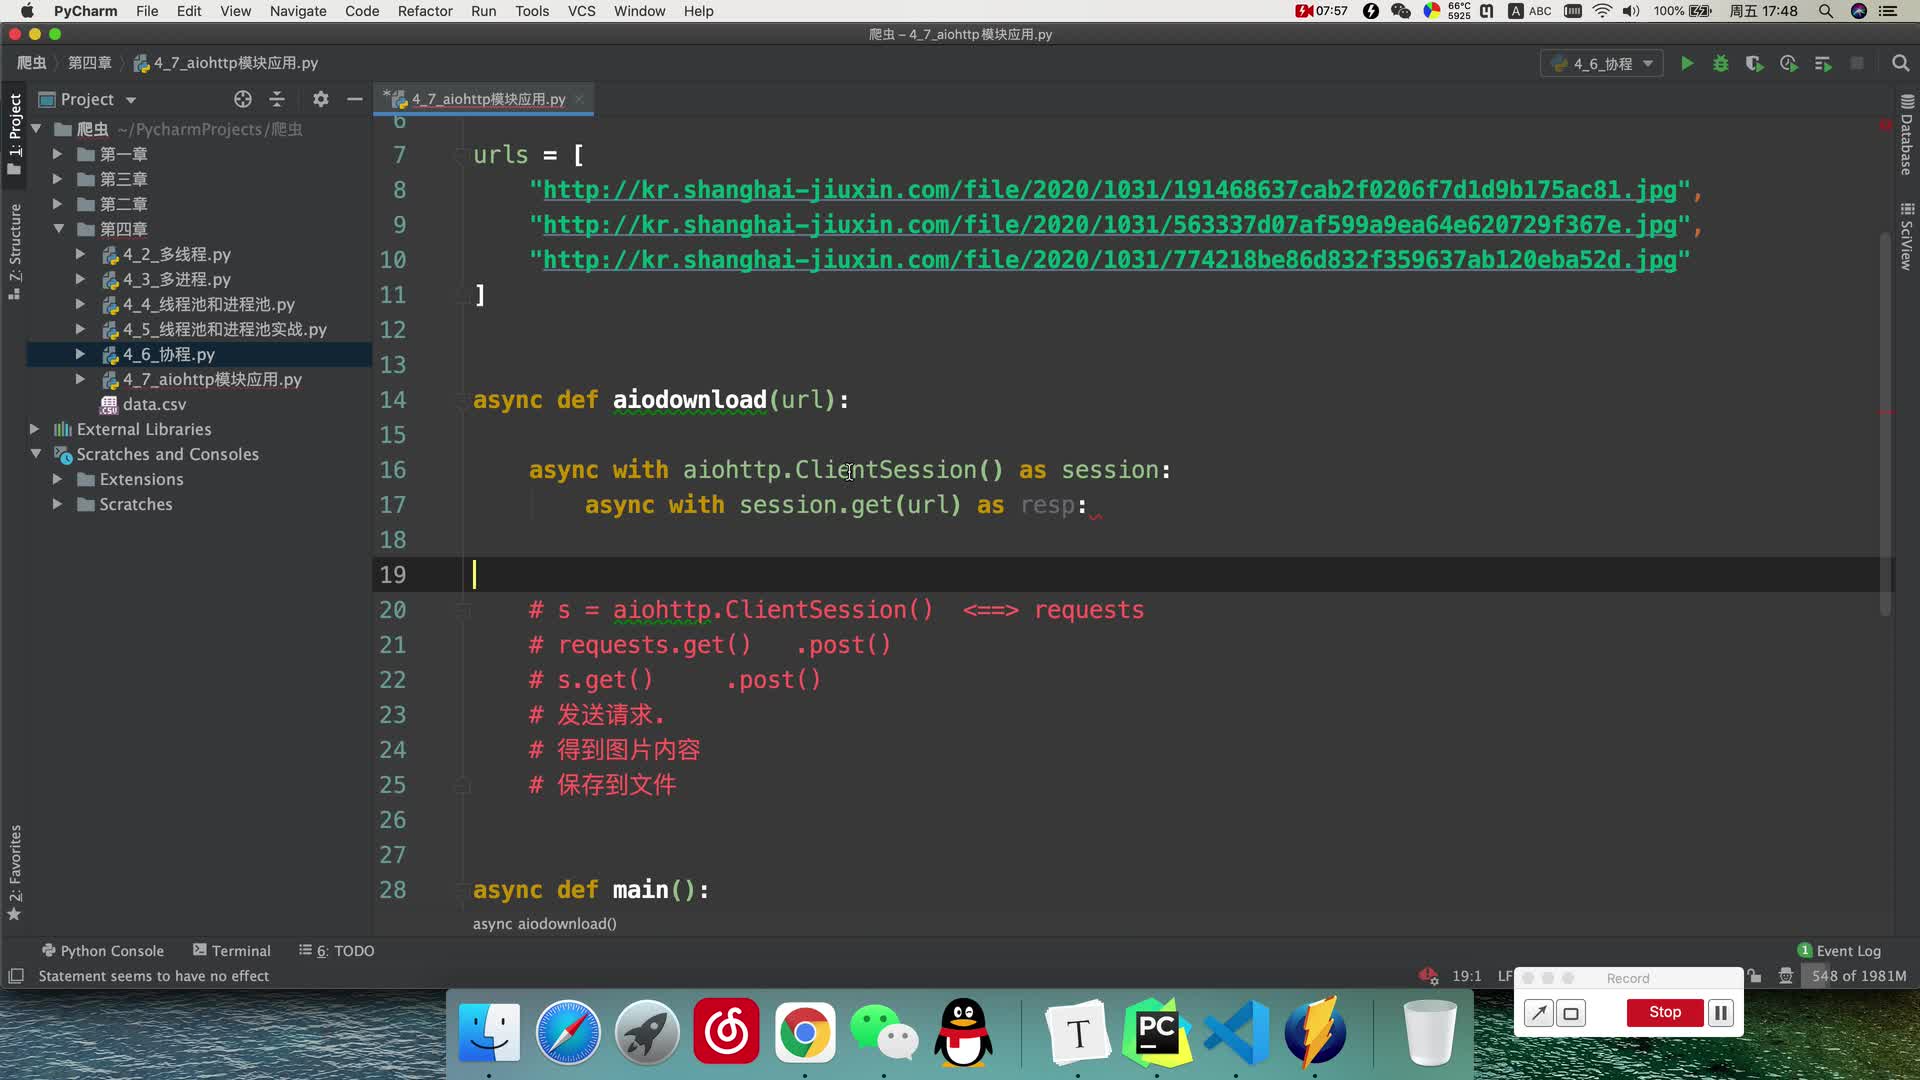
Task: Expand External Libraries node
Action: pos(34,429)
